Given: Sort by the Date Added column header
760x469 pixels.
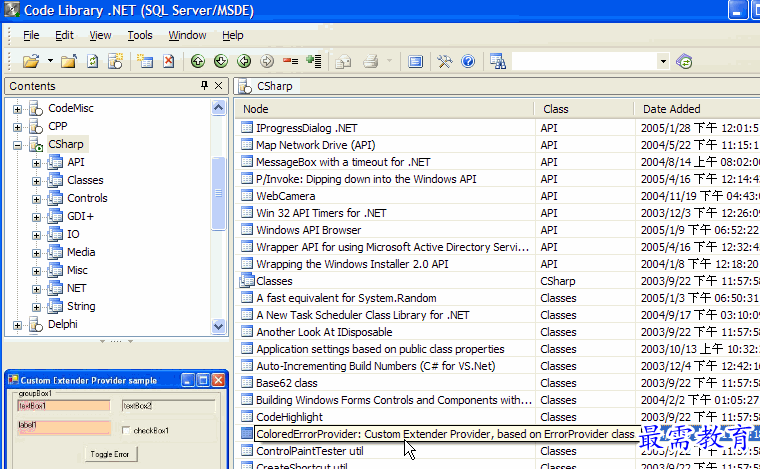Looking at the screenshot, I should pyautogui.click(x=697, y=109).
